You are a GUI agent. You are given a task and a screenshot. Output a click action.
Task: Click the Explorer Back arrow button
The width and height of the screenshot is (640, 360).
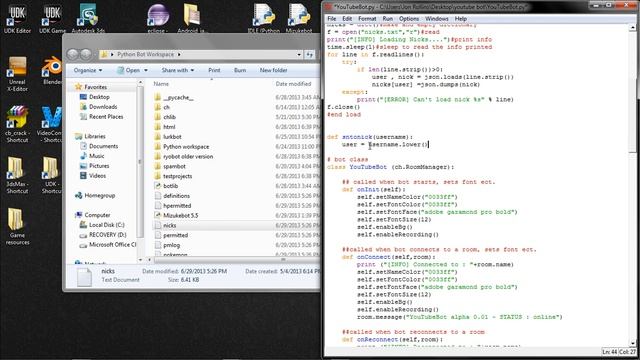tap(73, 54)
